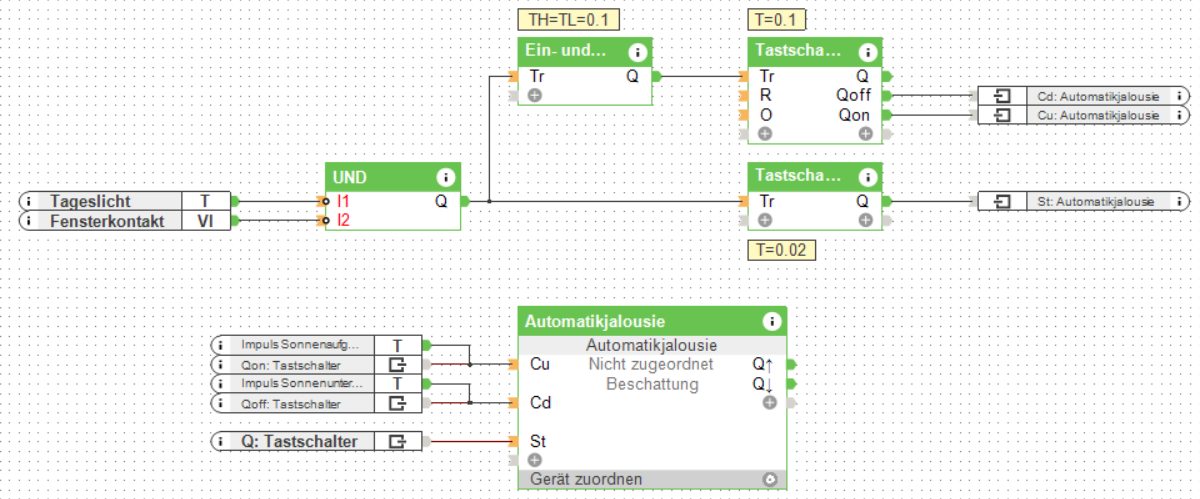The width and height of the screenshot is (1200, 499).
Task: Select the T=0.02 parameter label
Action: pyautogui.click(x=781, y=249)
